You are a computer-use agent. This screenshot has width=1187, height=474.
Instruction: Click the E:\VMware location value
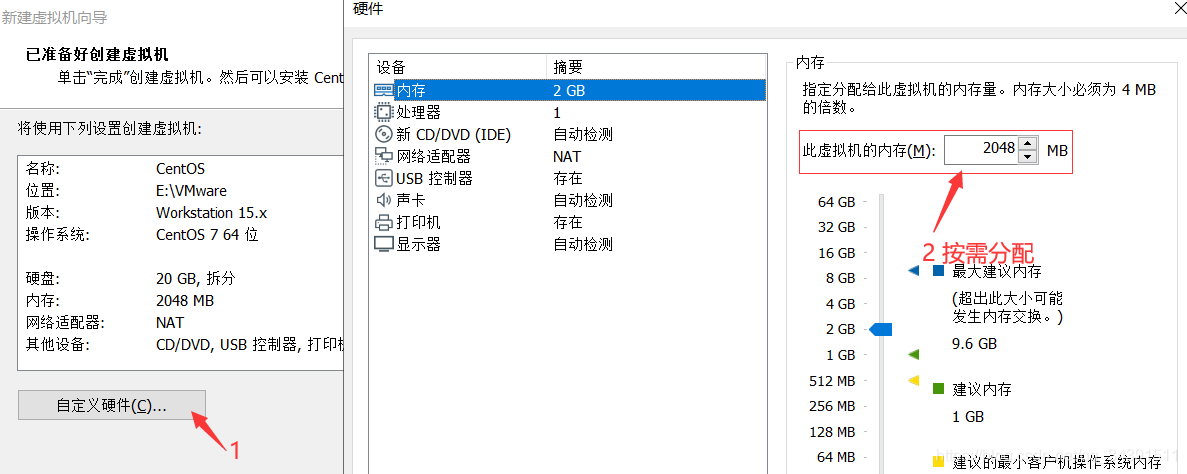192,191
